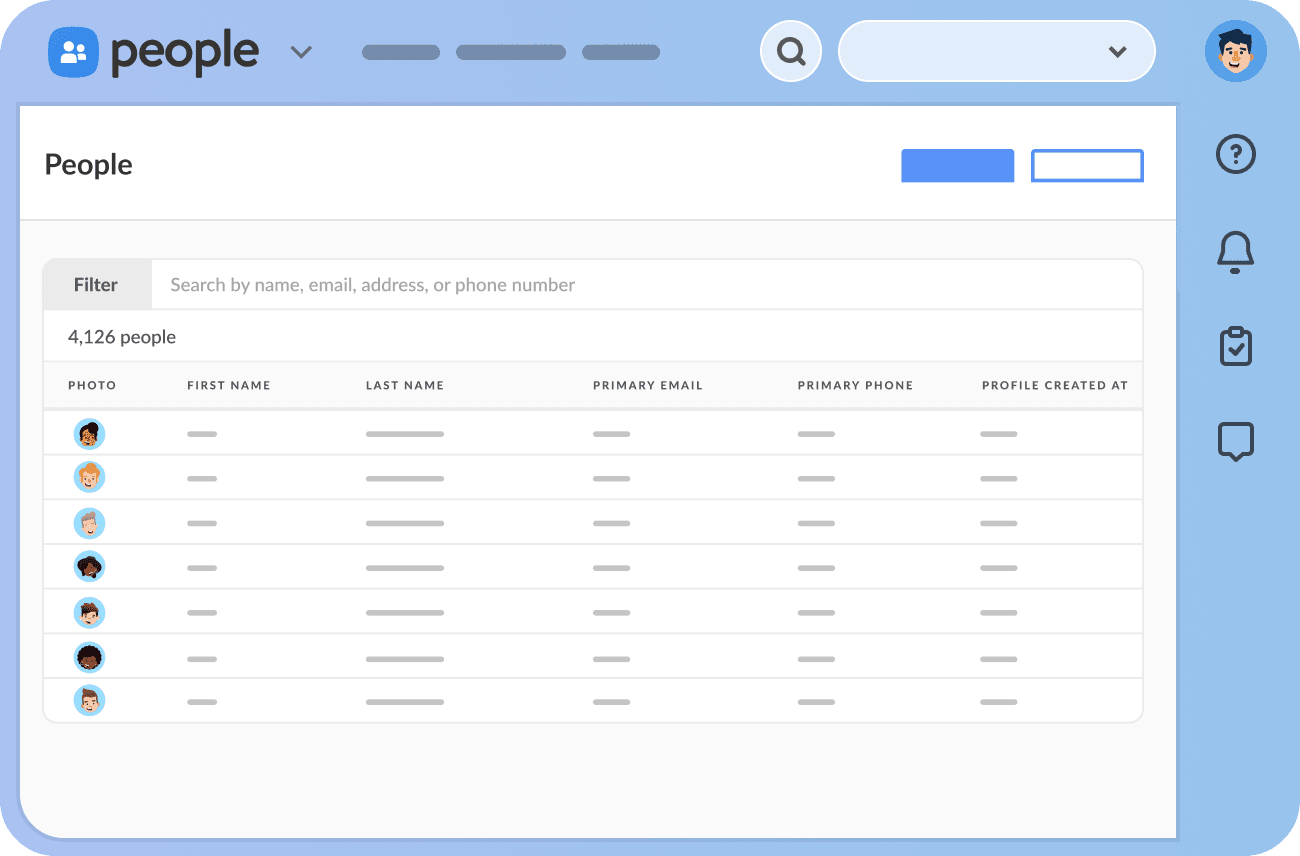This screenshot has width=1300, height=856.
Task: Click the first navigation item in the header
Action: (x=400, y=52)
